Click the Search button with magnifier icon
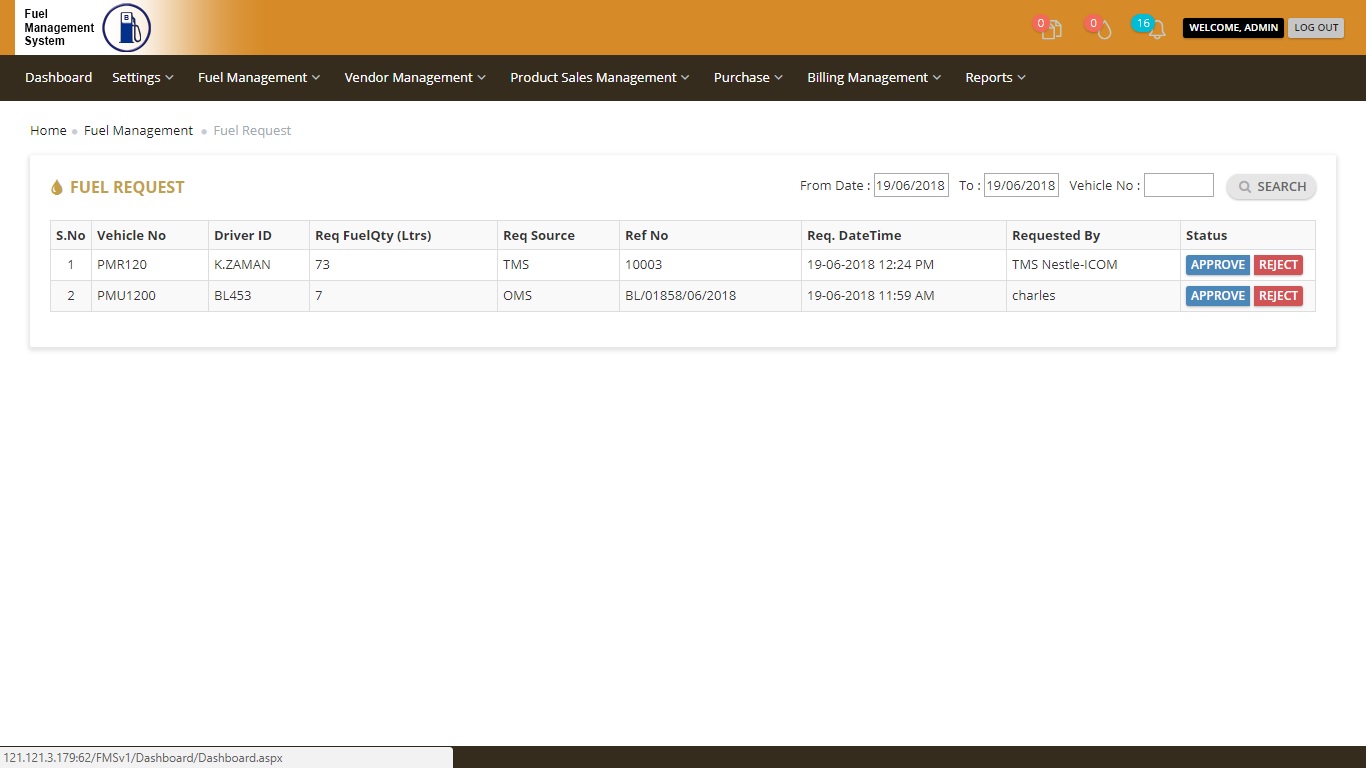Viewport: 1366px width, 768px height. (1271, 187)
